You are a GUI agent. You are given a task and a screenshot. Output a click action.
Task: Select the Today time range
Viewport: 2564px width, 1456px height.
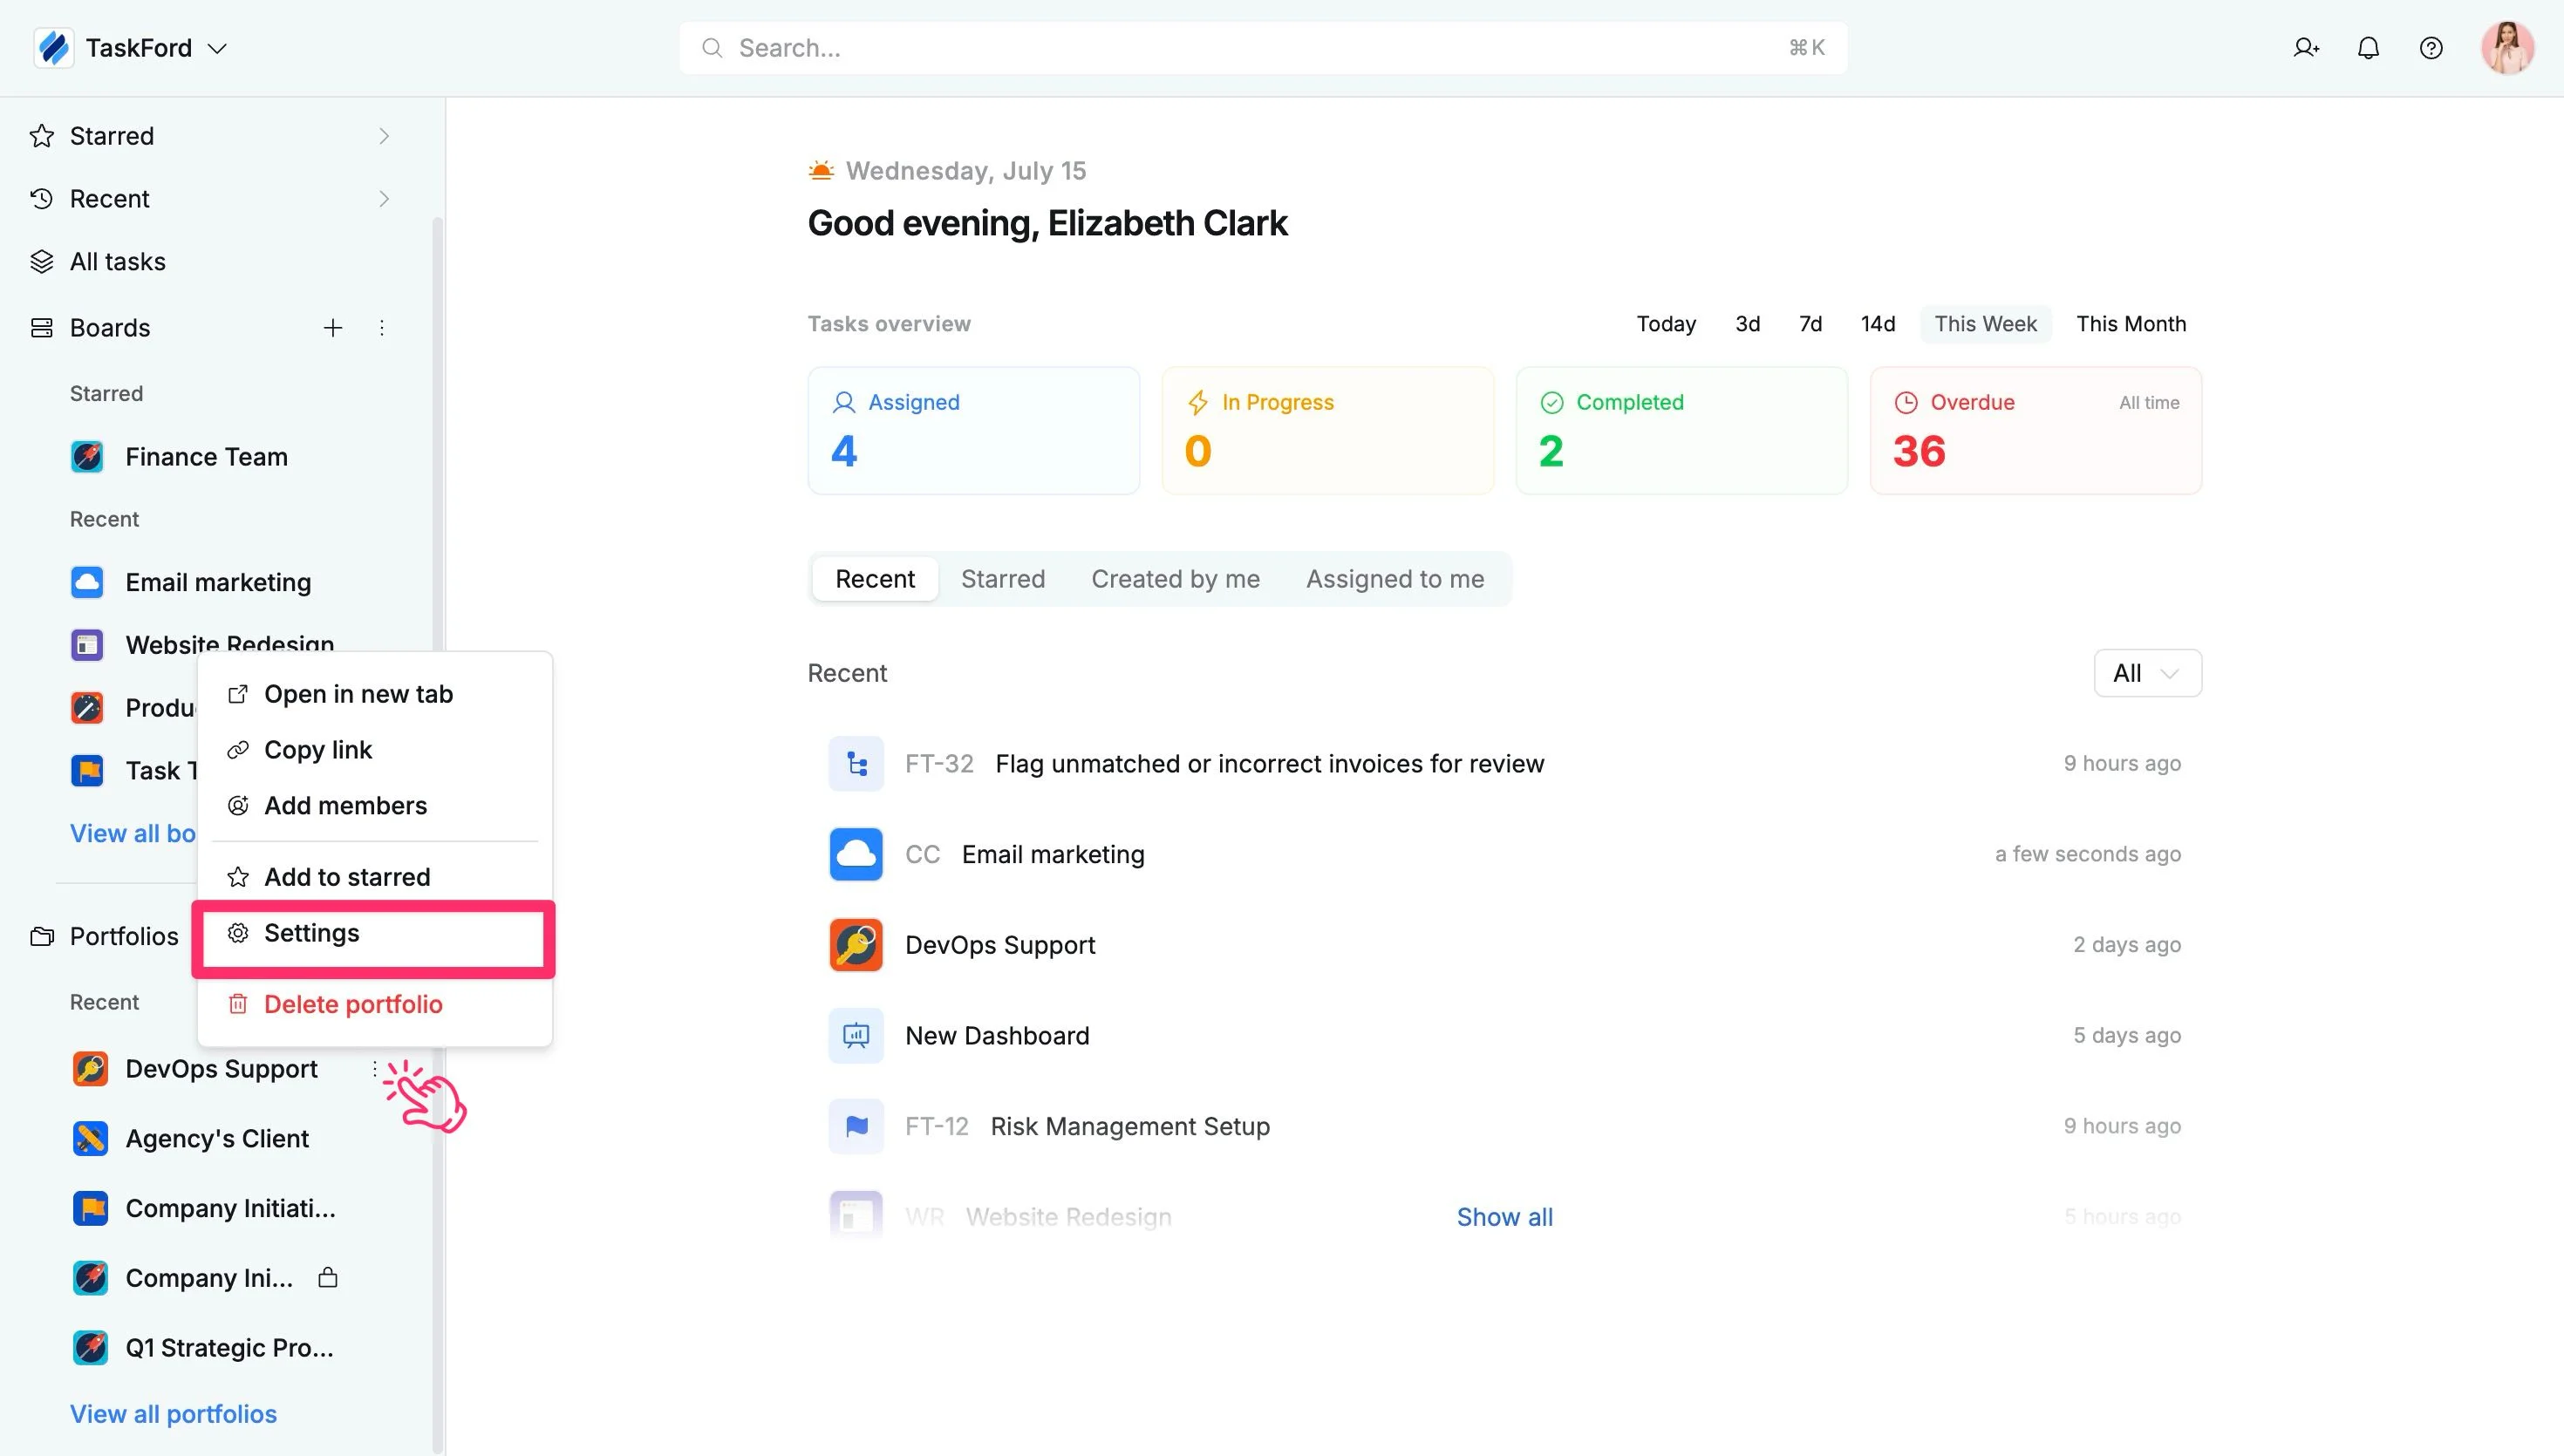click(x=1666, y=324)
